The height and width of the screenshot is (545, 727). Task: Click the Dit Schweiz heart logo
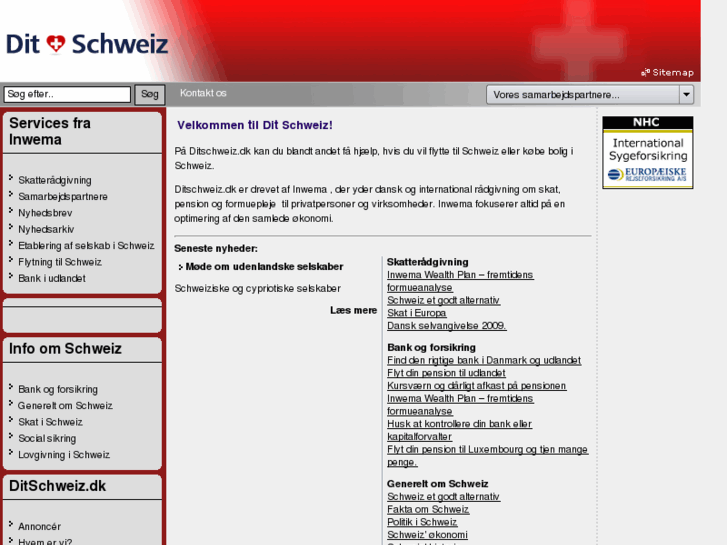click(87, 45)
